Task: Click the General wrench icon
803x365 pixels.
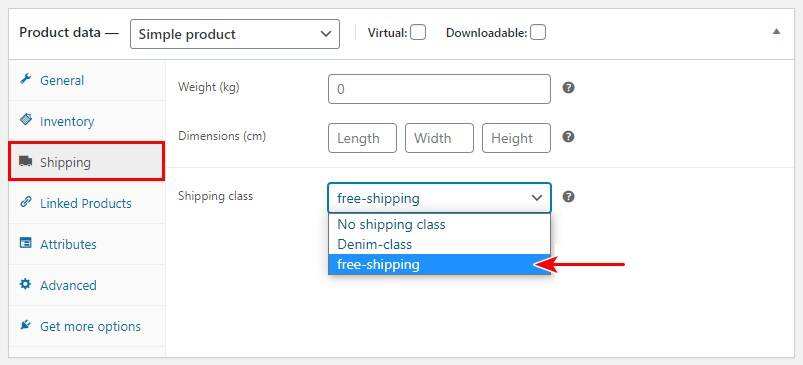Action: pyautogui.click(x=26, y=80)
